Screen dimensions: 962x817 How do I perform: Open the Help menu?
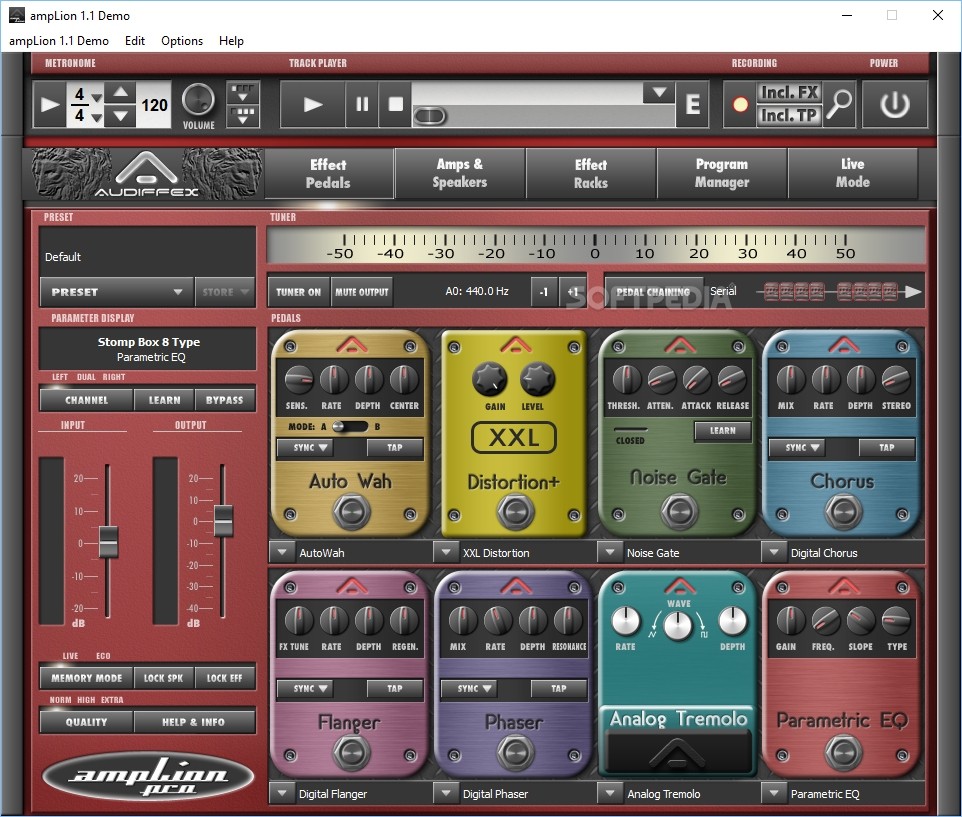coord(231,40)
